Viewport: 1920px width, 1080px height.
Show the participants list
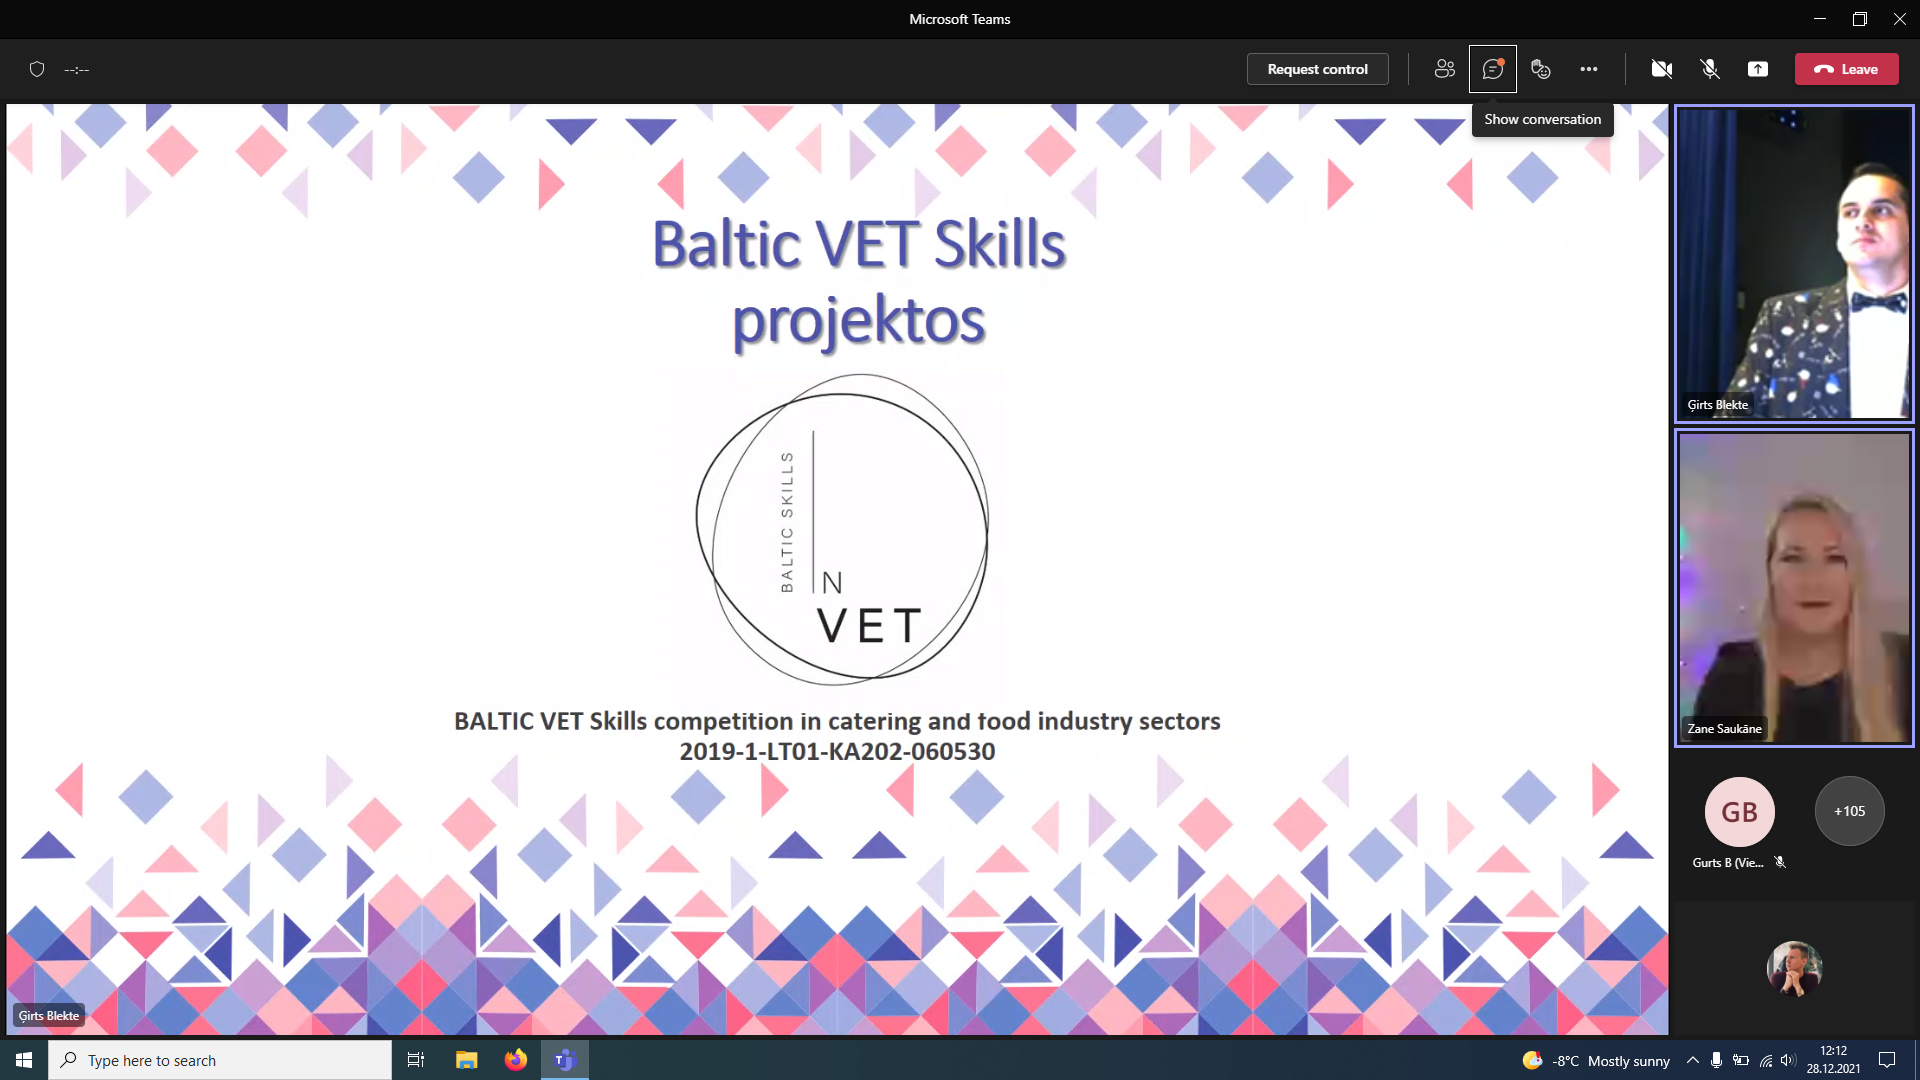(x=1444, y=69)
